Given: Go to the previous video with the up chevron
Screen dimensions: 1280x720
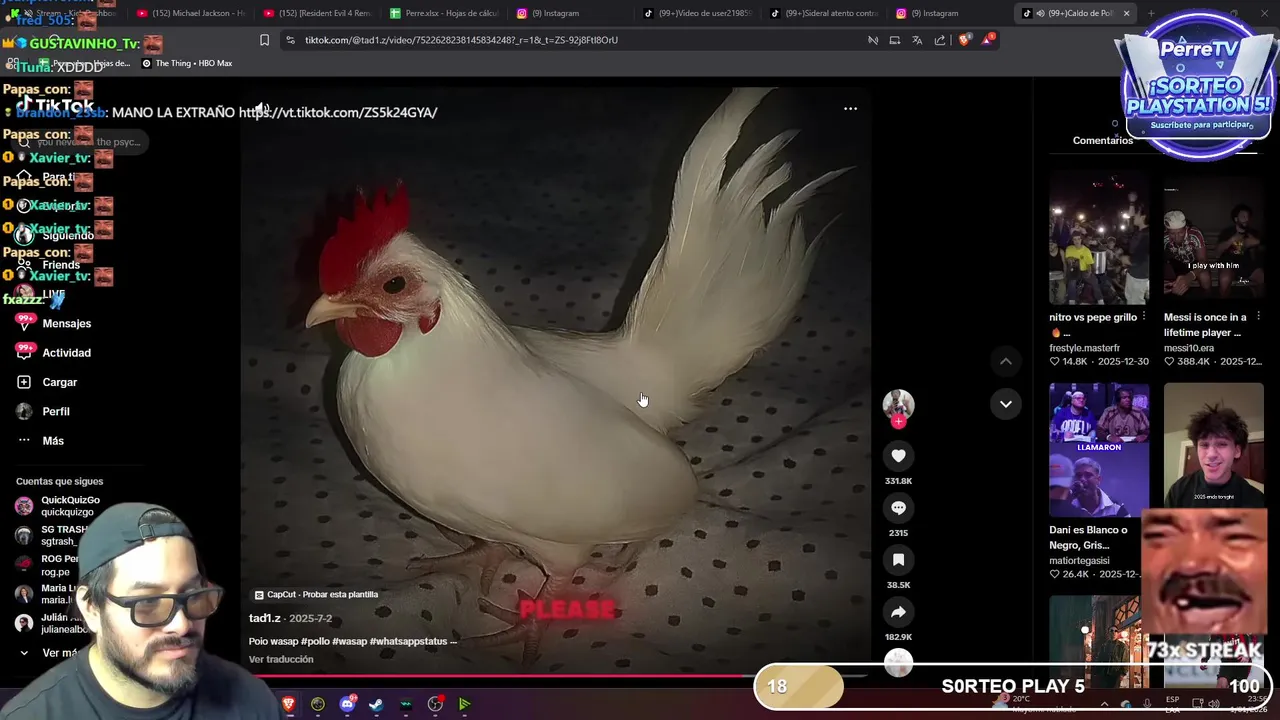Looking at the screenshot, I should click(1006, 361).
